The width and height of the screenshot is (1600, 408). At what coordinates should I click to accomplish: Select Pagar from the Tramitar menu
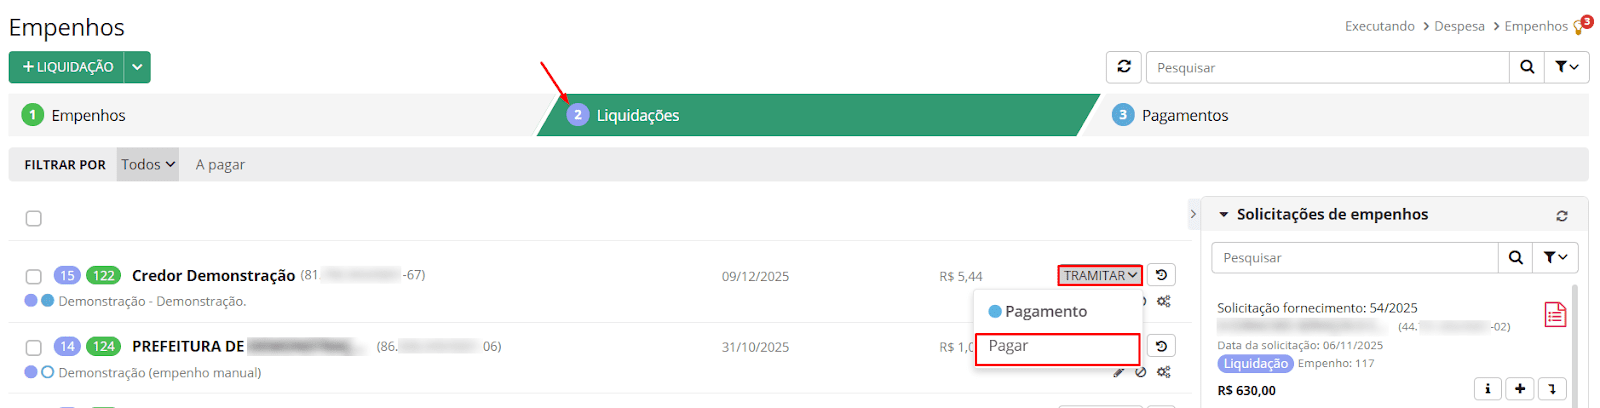click(x=1057, y=347)
